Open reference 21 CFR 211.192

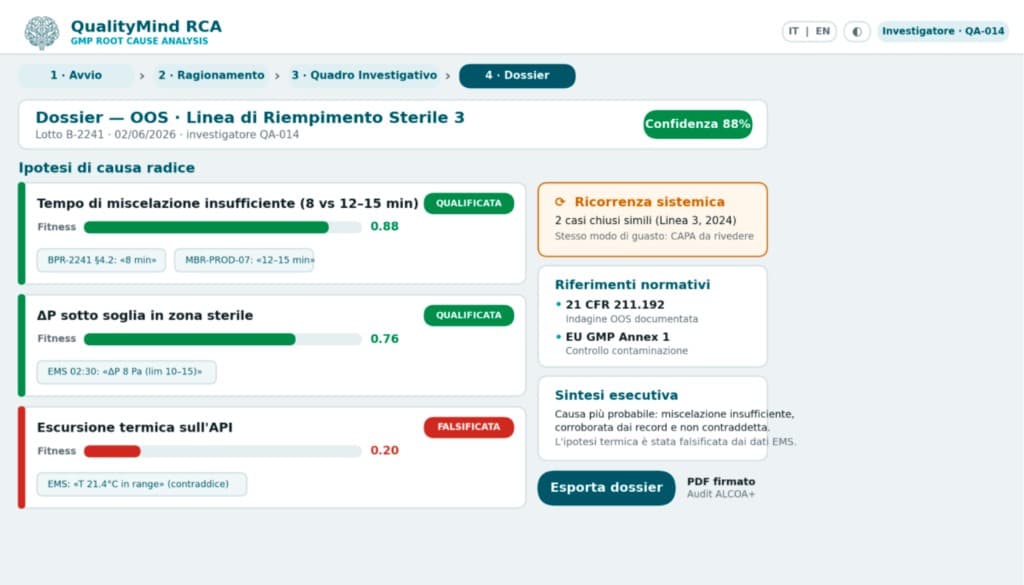tap(615, 305)
